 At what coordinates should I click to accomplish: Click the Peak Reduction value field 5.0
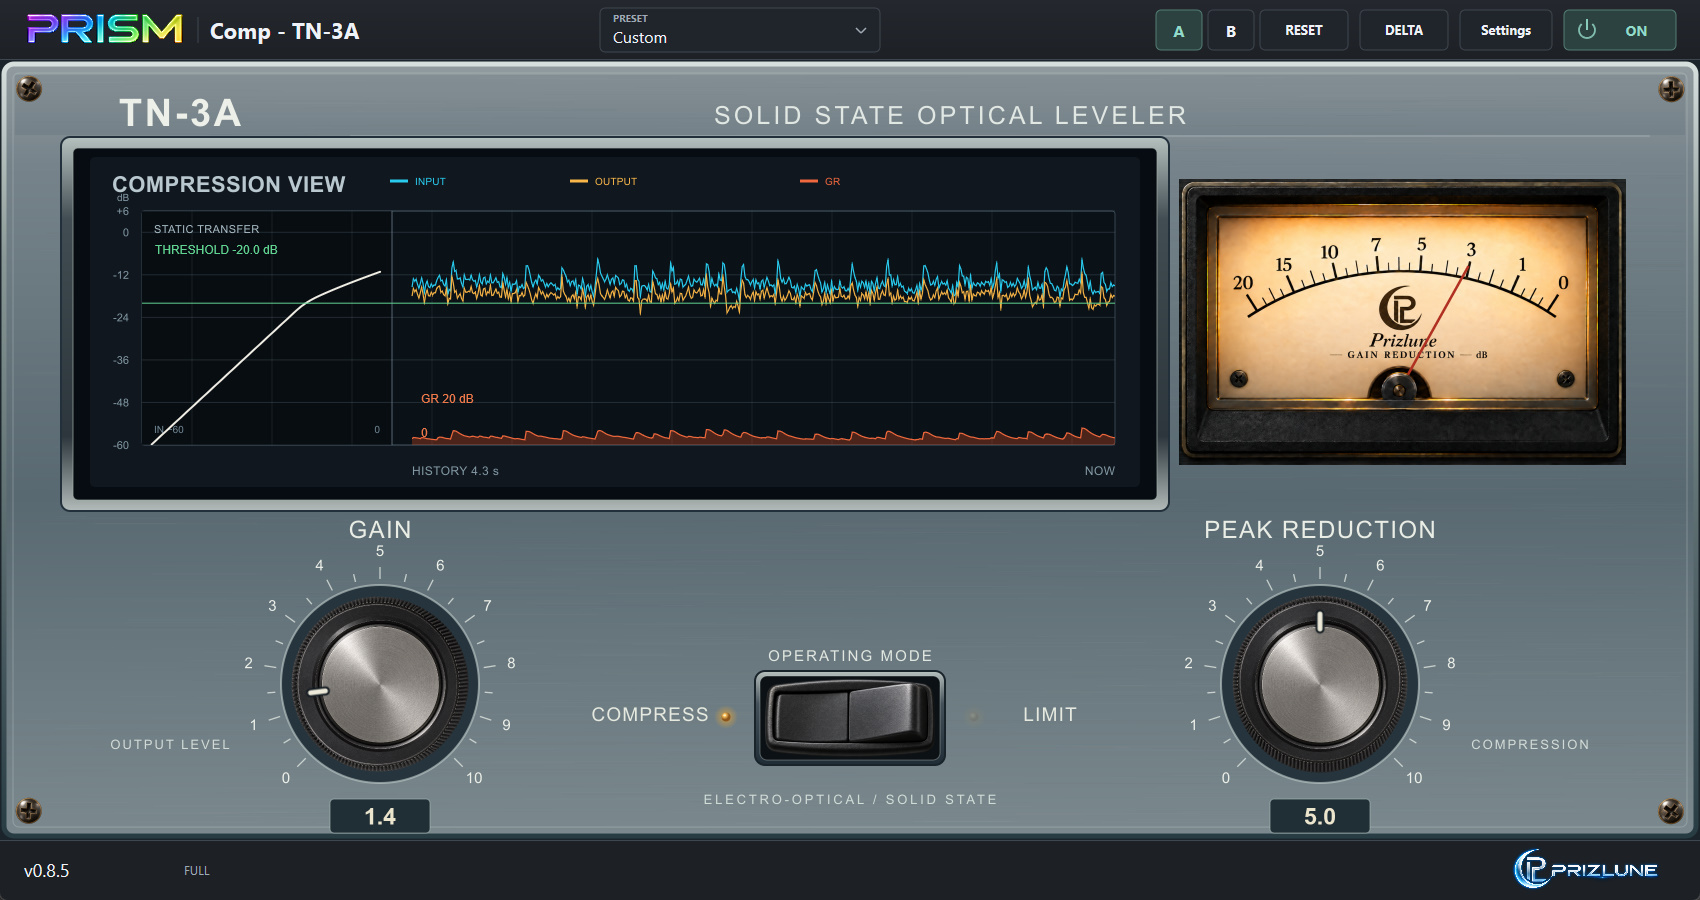pos(1320,816)
